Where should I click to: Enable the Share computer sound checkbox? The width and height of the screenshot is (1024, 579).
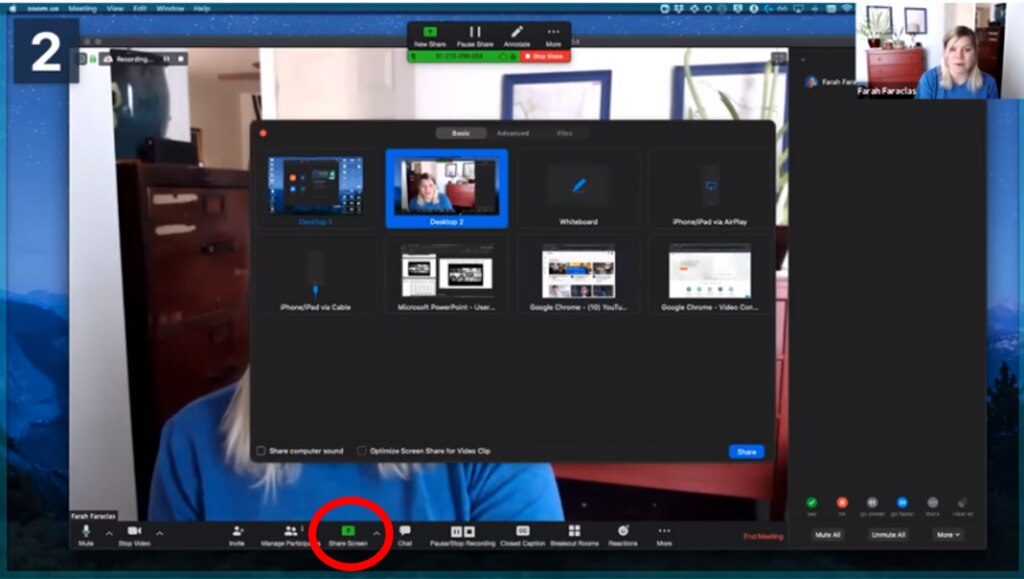261,450
